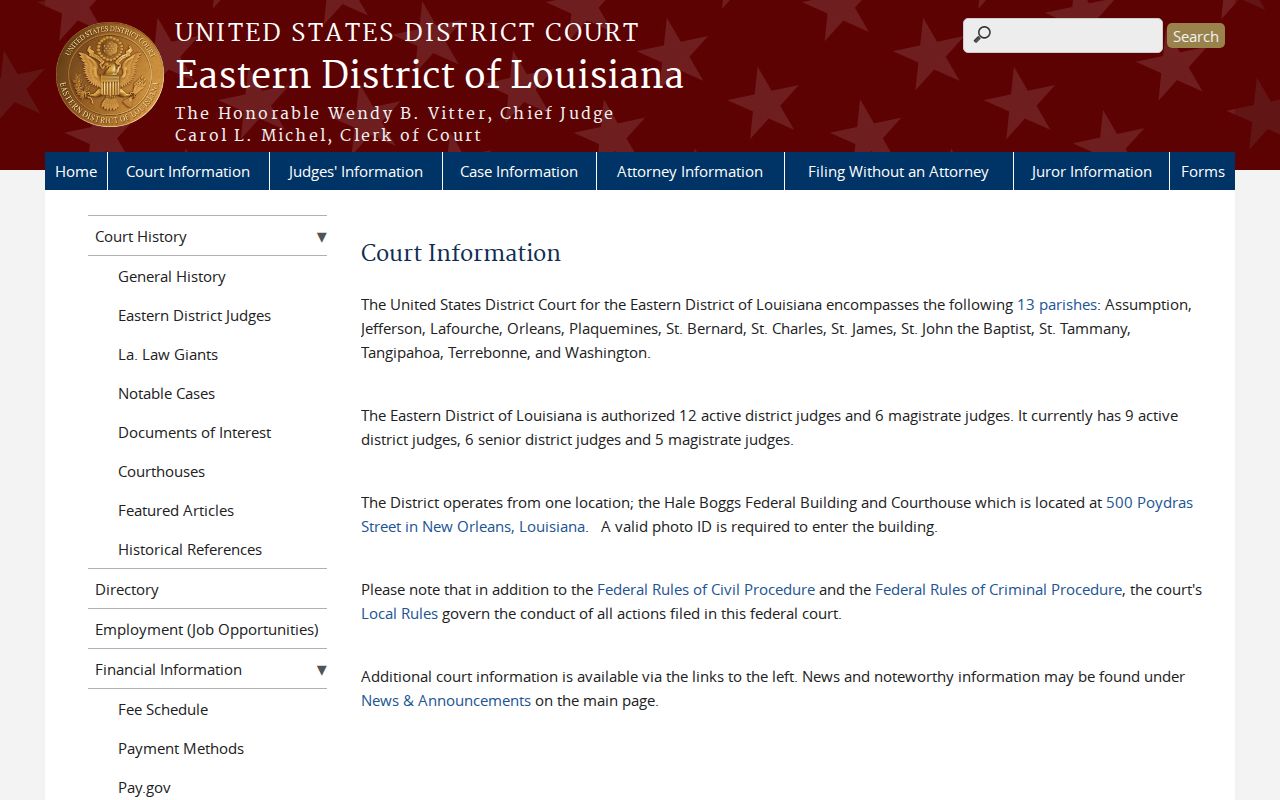Open 500 Poydras Street address link

(x=777, y=515)
